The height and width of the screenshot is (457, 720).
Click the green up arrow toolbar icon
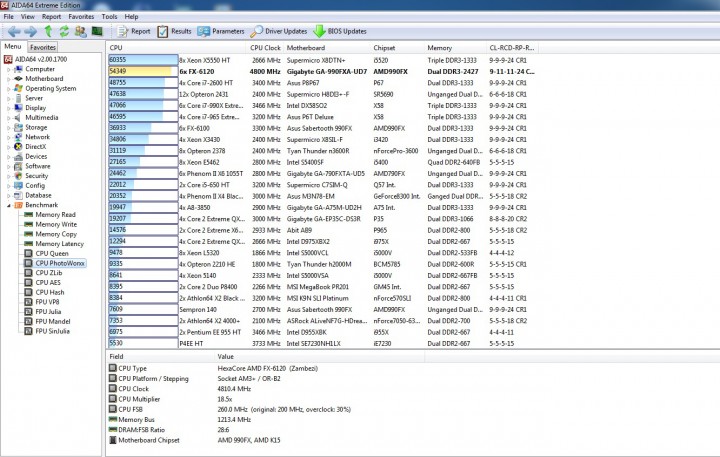click(x=48, y=31)
